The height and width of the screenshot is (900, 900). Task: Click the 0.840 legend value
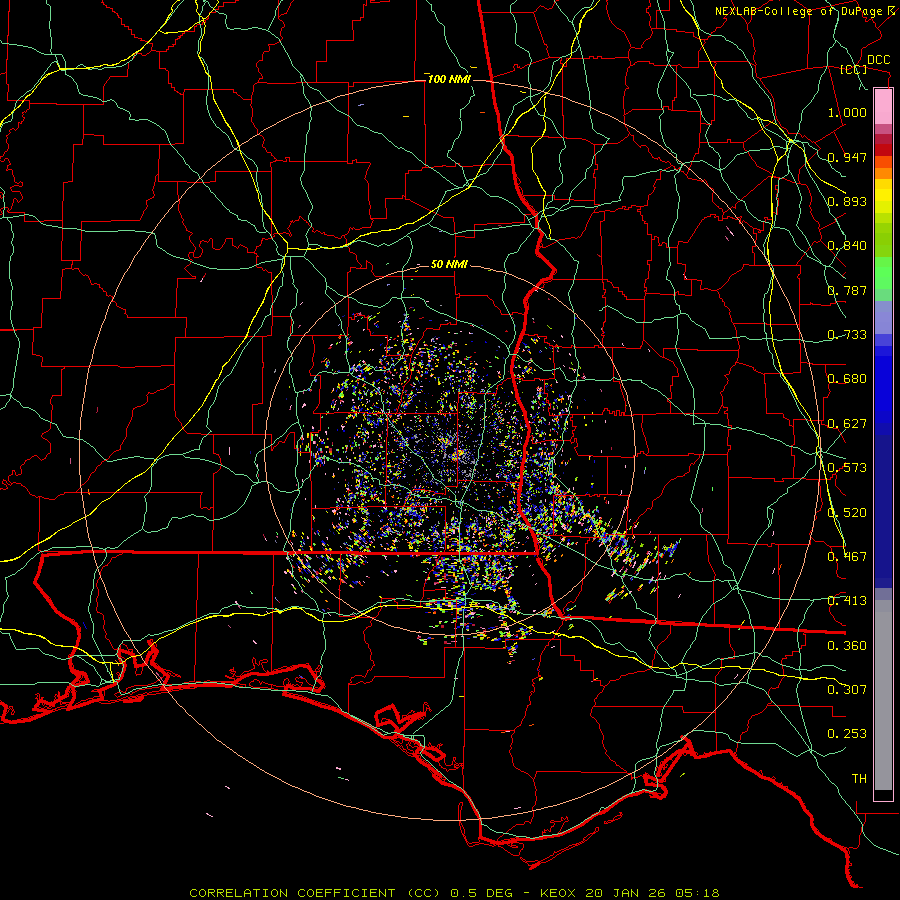pos(847,246)
